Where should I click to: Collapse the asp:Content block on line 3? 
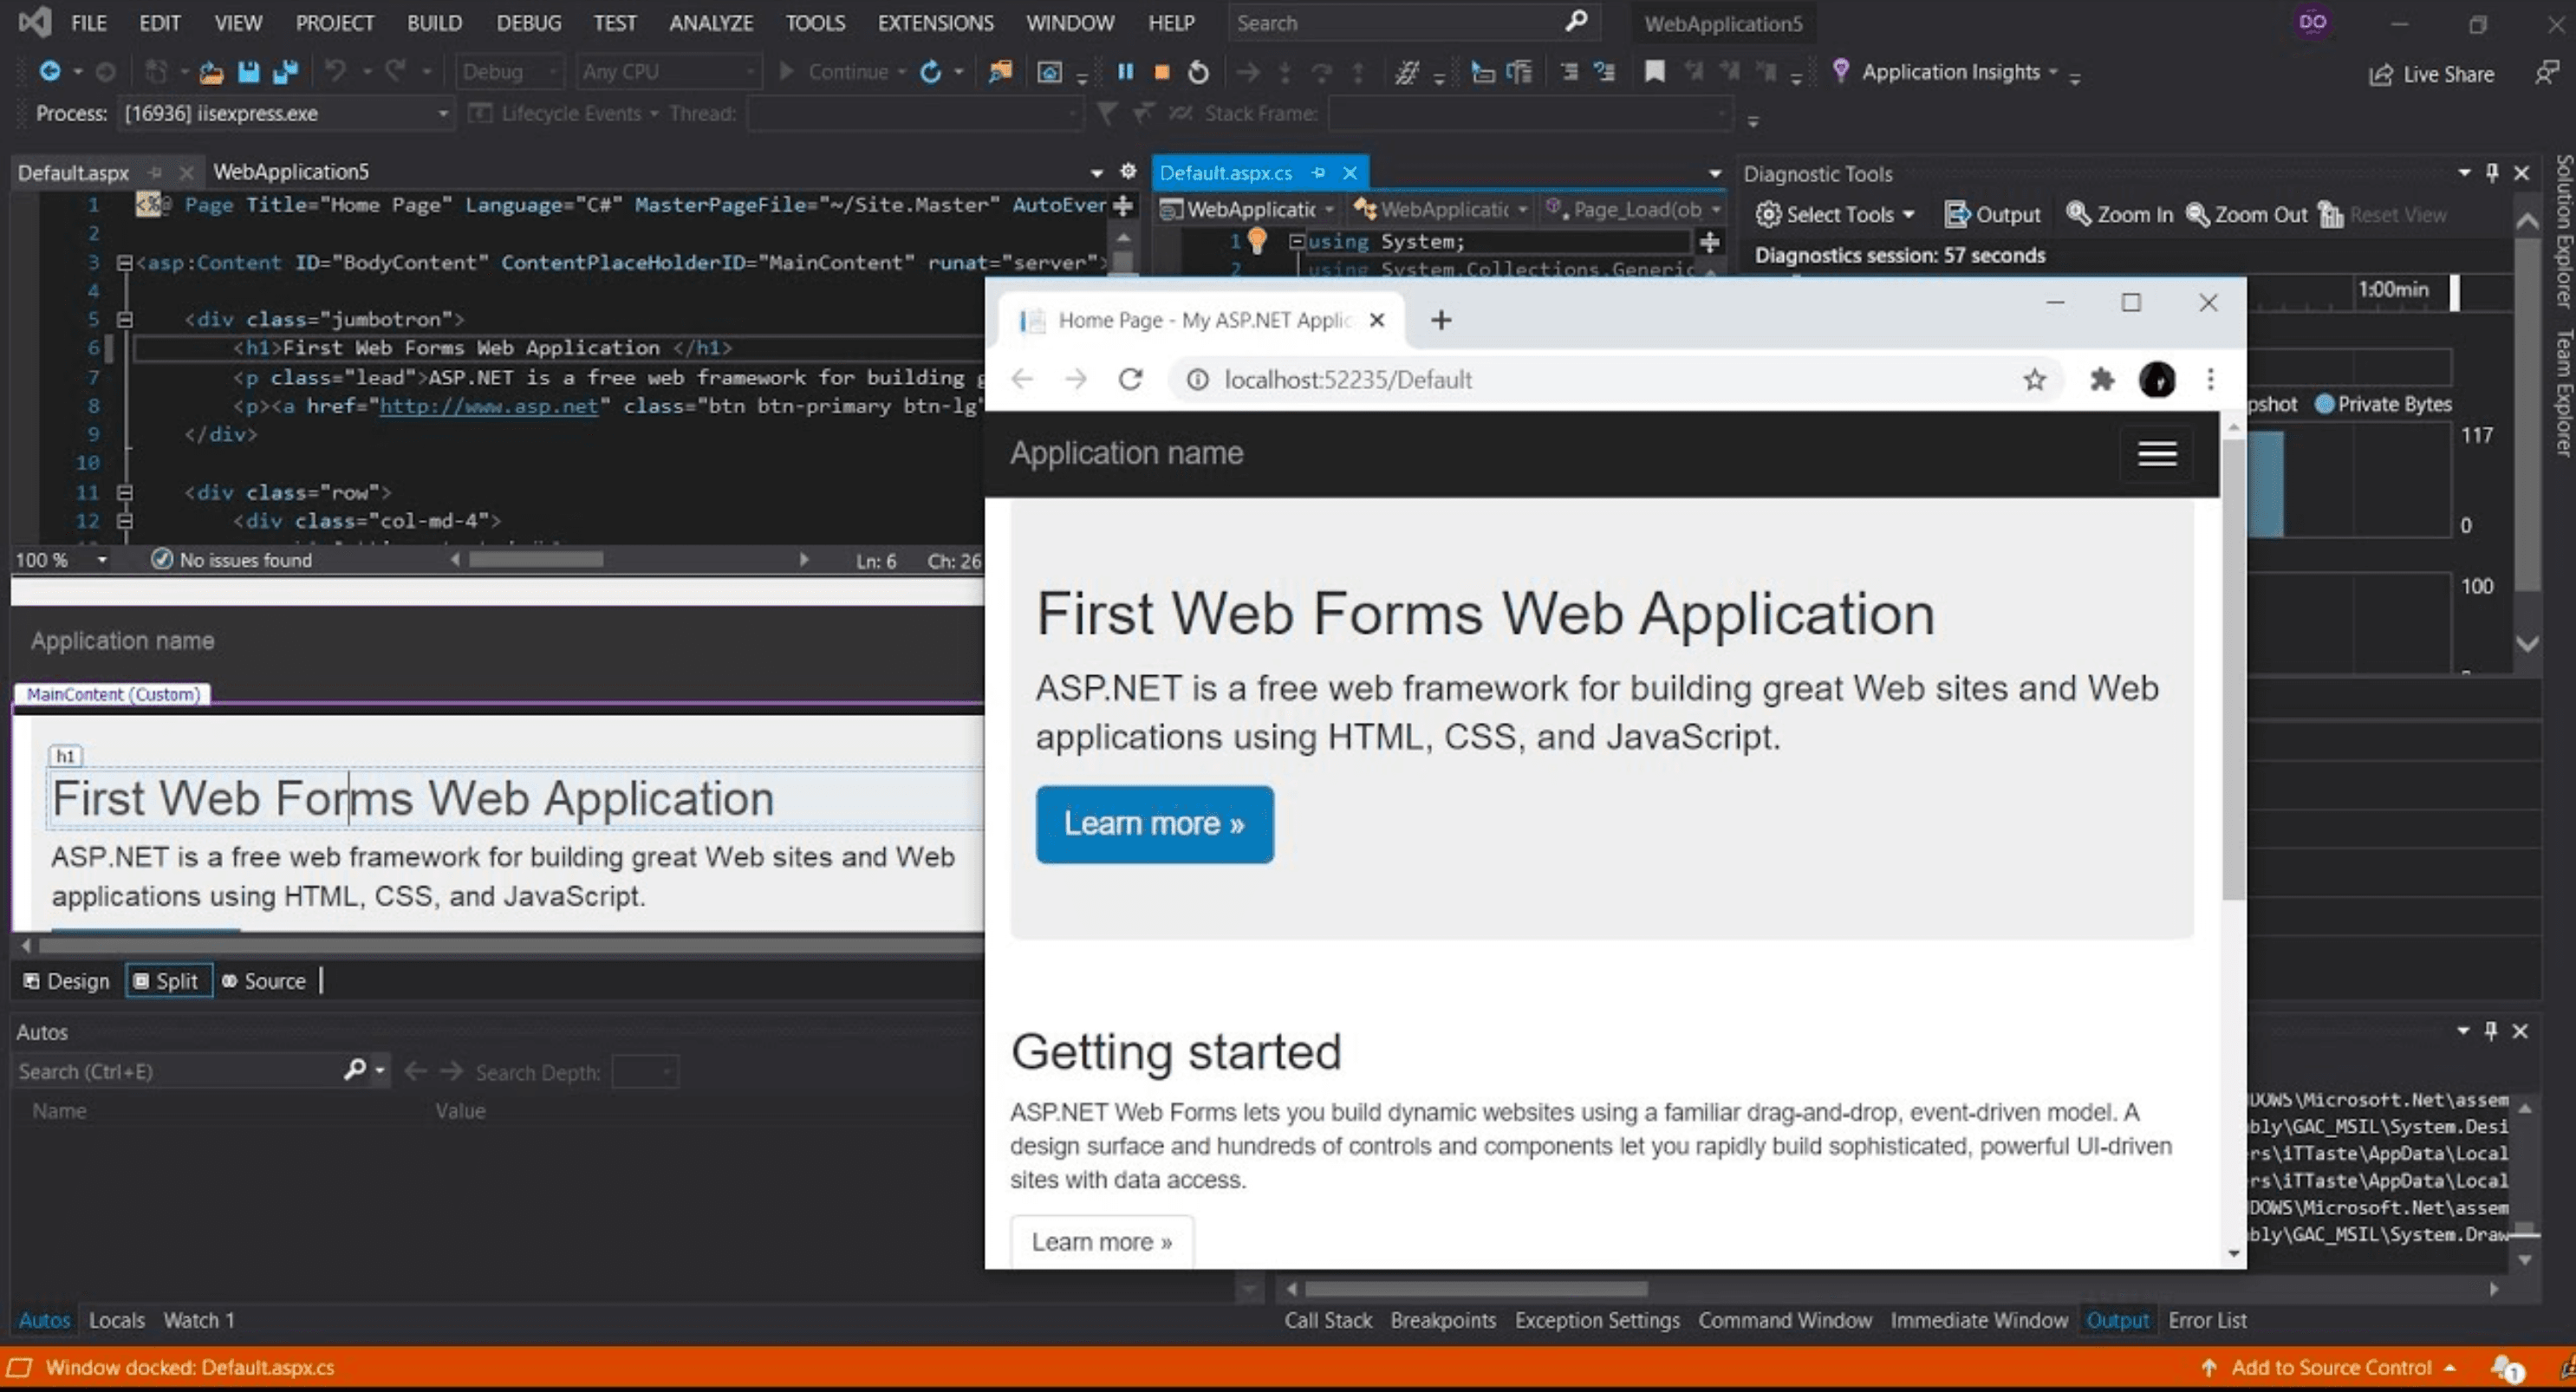pyautogui.click(x=124, y=263)
